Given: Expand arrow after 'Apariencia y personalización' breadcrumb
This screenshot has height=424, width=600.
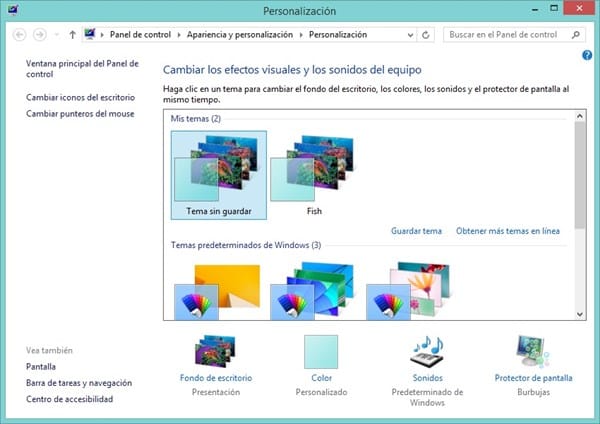Looking at the screenshot, I should tap(301, 35).
